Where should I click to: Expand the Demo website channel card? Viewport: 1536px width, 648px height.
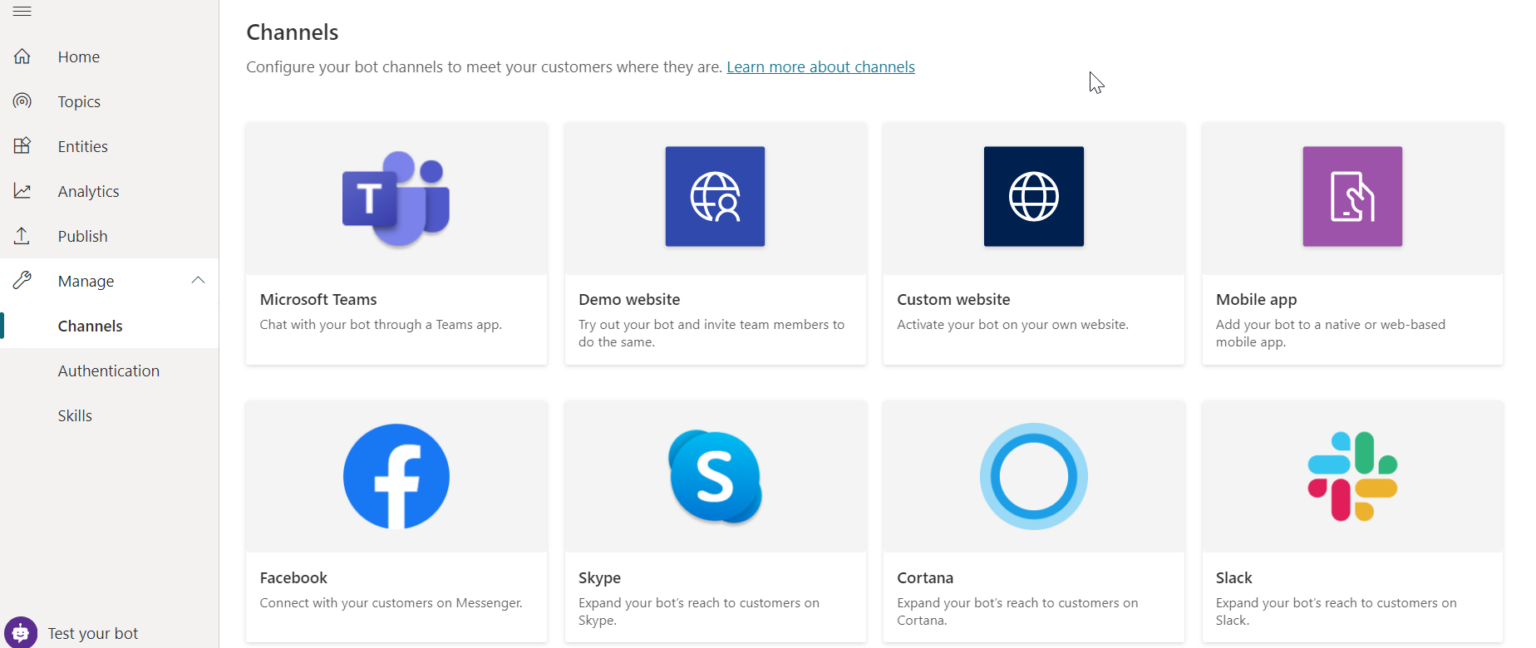coord(715,243)
